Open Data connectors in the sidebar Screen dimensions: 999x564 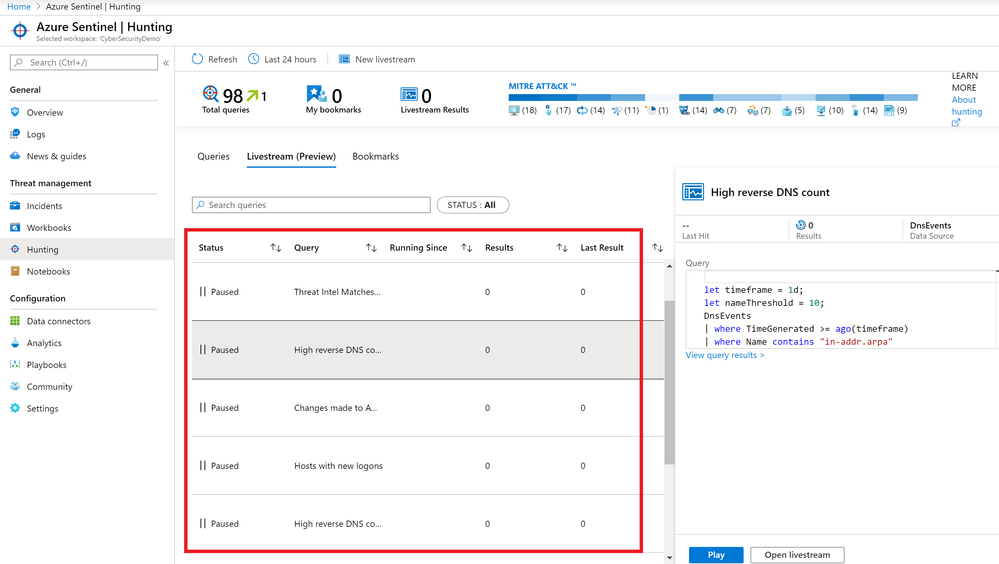coord(59,321)
